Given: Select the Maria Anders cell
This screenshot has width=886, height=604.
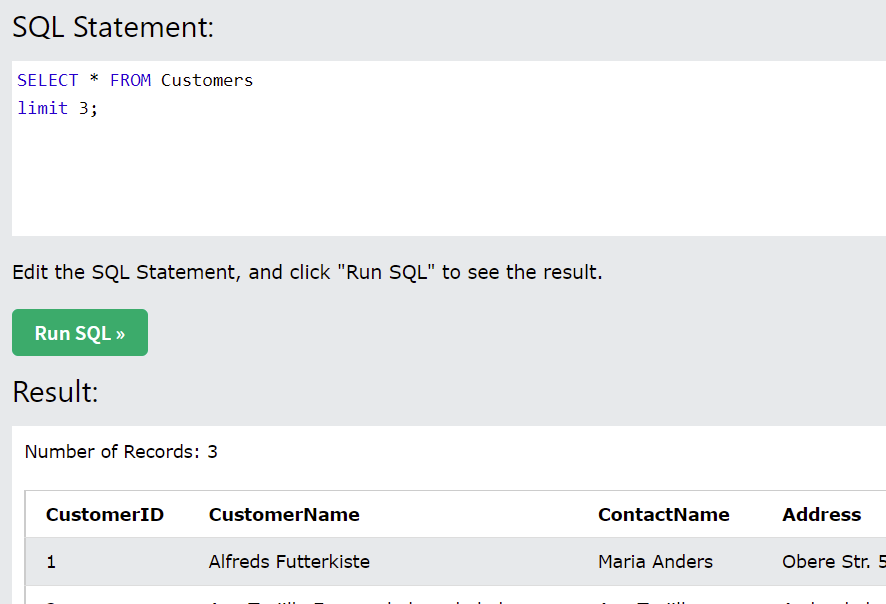Looking at the screenshot, I should point(655,562).
